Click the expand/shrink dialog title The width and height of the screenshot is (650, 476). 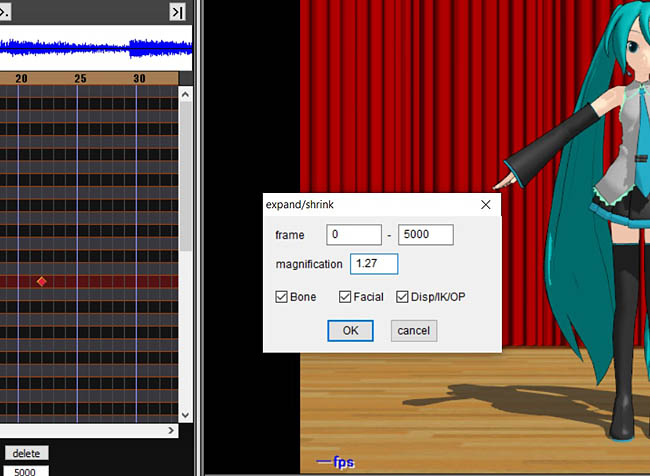point(300,204)
